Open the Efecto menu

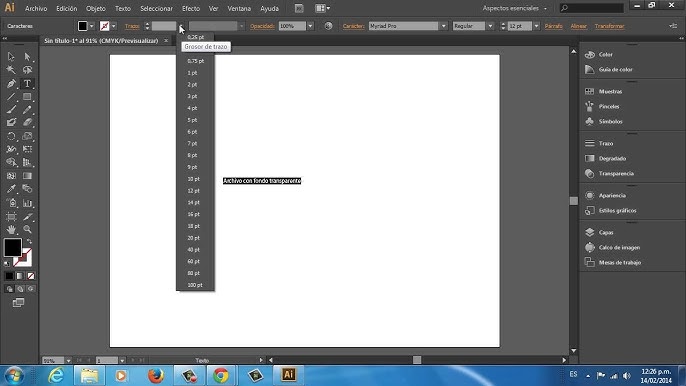[x=191, y=8]
